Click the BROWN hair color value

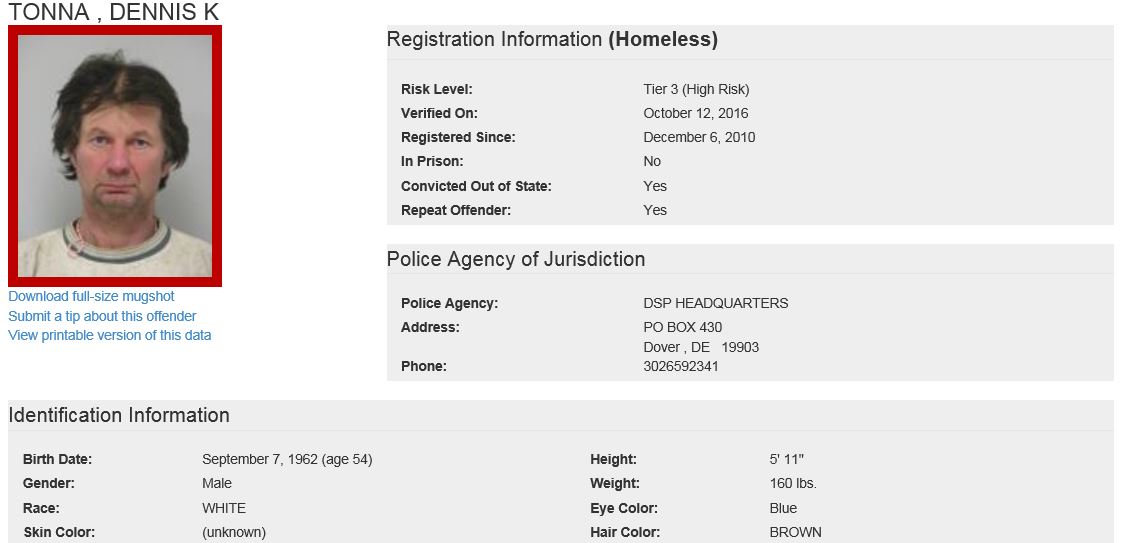click(795, 532)
